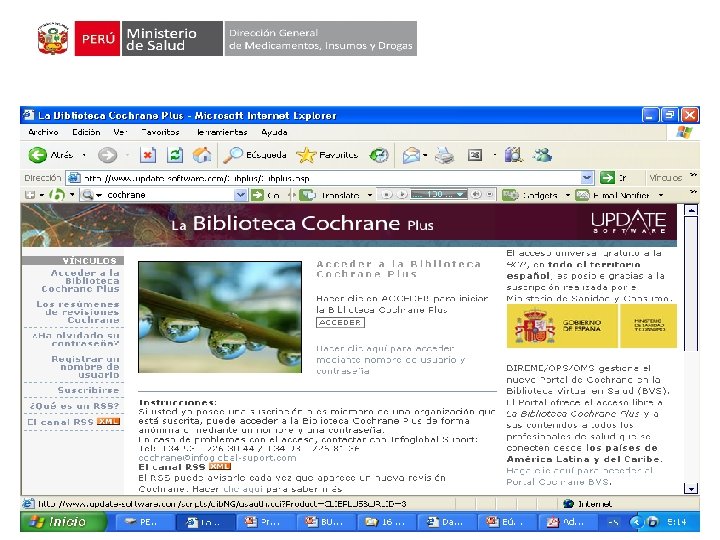Expand the Translate dropdown arrow
This screenshot has height=540, width=720.
(370, 195)
